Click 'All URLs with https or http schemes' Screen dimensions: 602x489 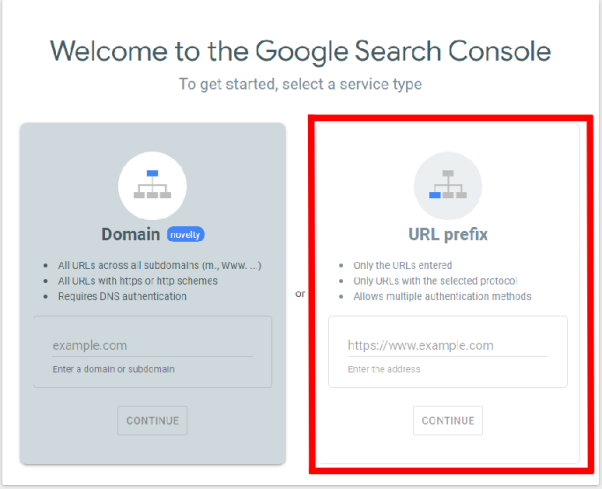[137, 281]
